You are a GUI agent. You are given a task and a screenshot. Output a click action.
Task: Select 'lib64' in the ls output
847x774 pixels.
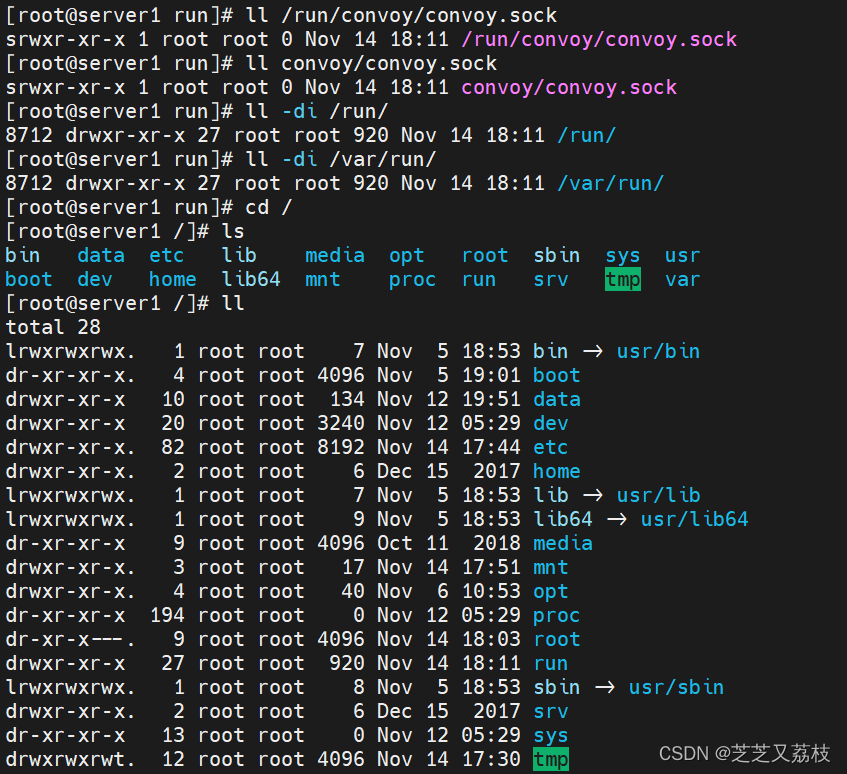(x=251, y=279)
